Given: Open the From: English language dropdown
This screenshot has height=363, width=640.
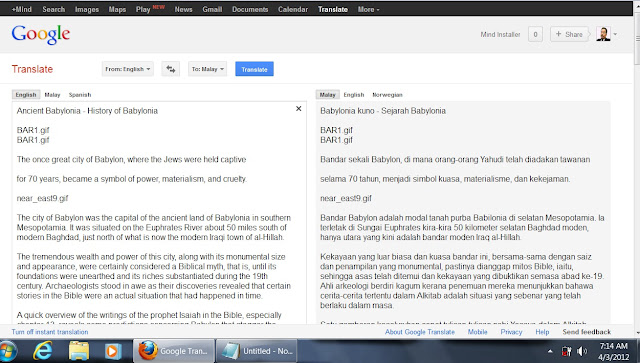Looking at the screenshot, I should click(127, 69).
